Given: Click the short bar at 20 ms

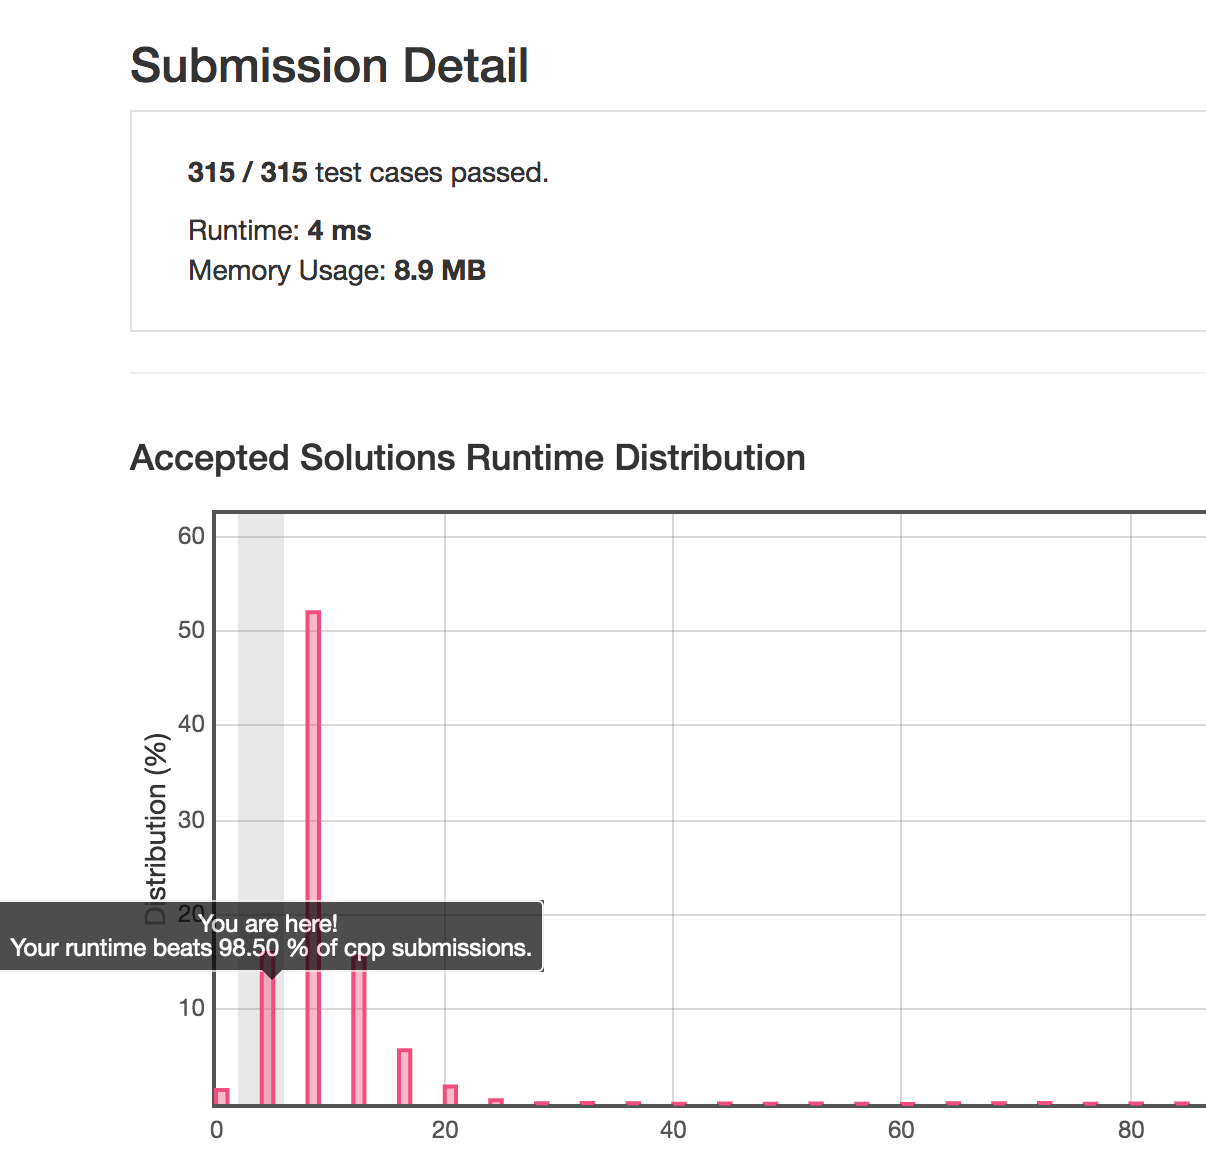Looking at the screenshot, I should pos(450,1095).
